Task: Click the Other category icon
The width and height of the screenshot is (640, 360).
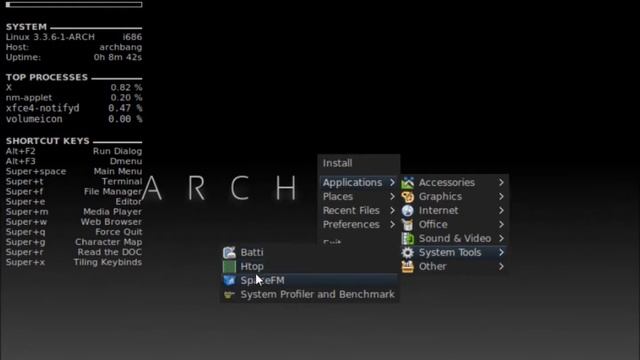Action: (407, 267)
